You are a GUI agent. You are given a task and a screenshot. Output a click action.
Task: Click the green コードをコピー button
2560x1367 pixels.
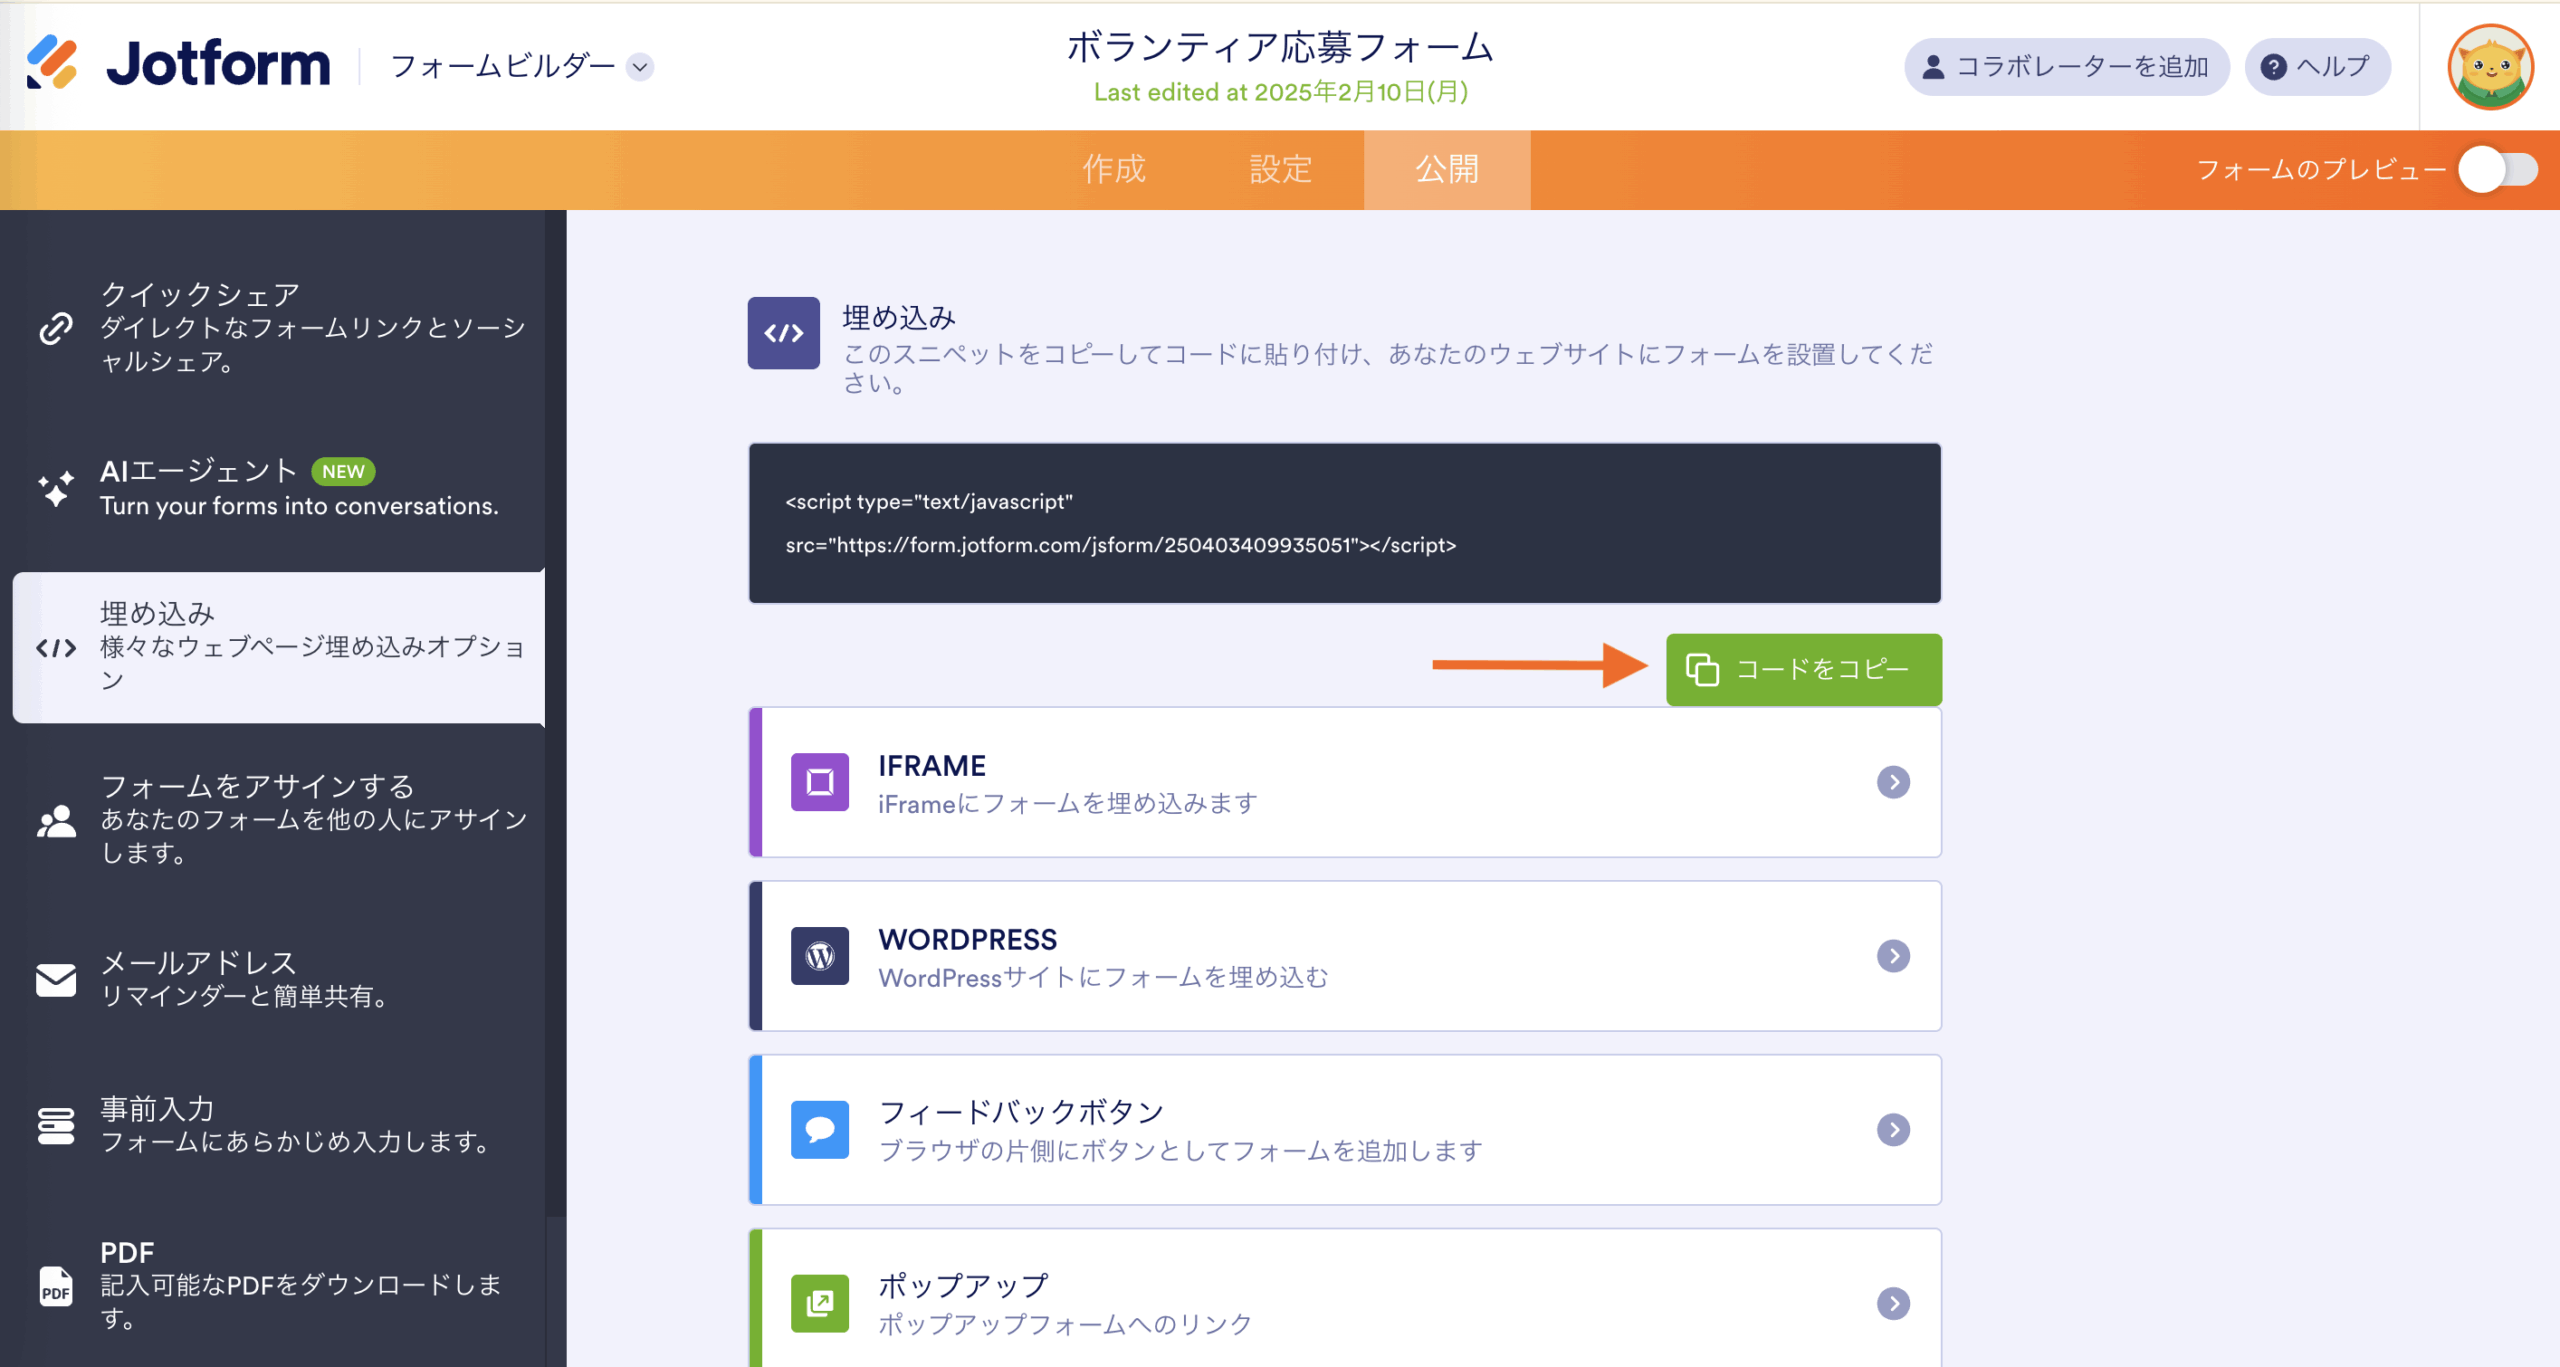(1803, 669)
